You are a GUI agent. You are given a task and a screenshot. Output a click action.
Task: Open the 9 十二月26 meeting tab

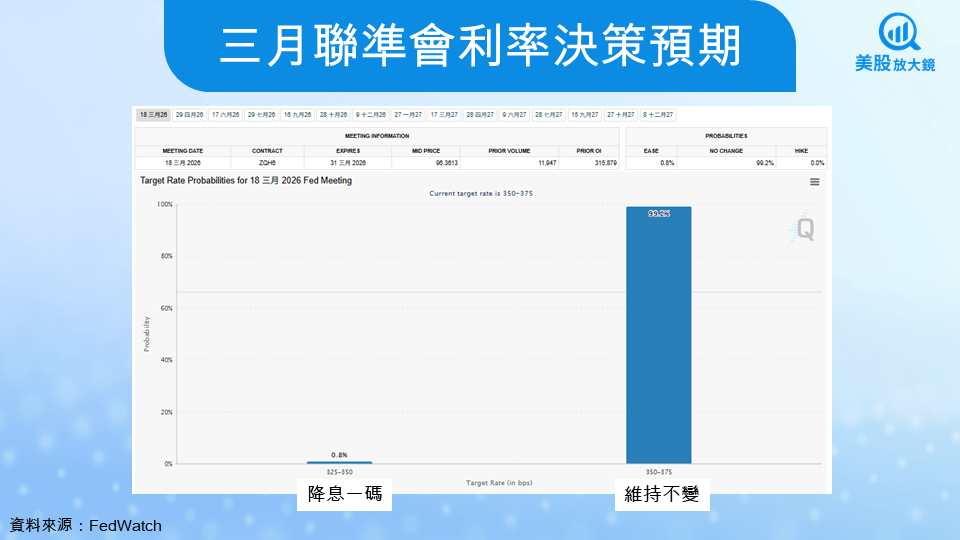tap(371, 115)
